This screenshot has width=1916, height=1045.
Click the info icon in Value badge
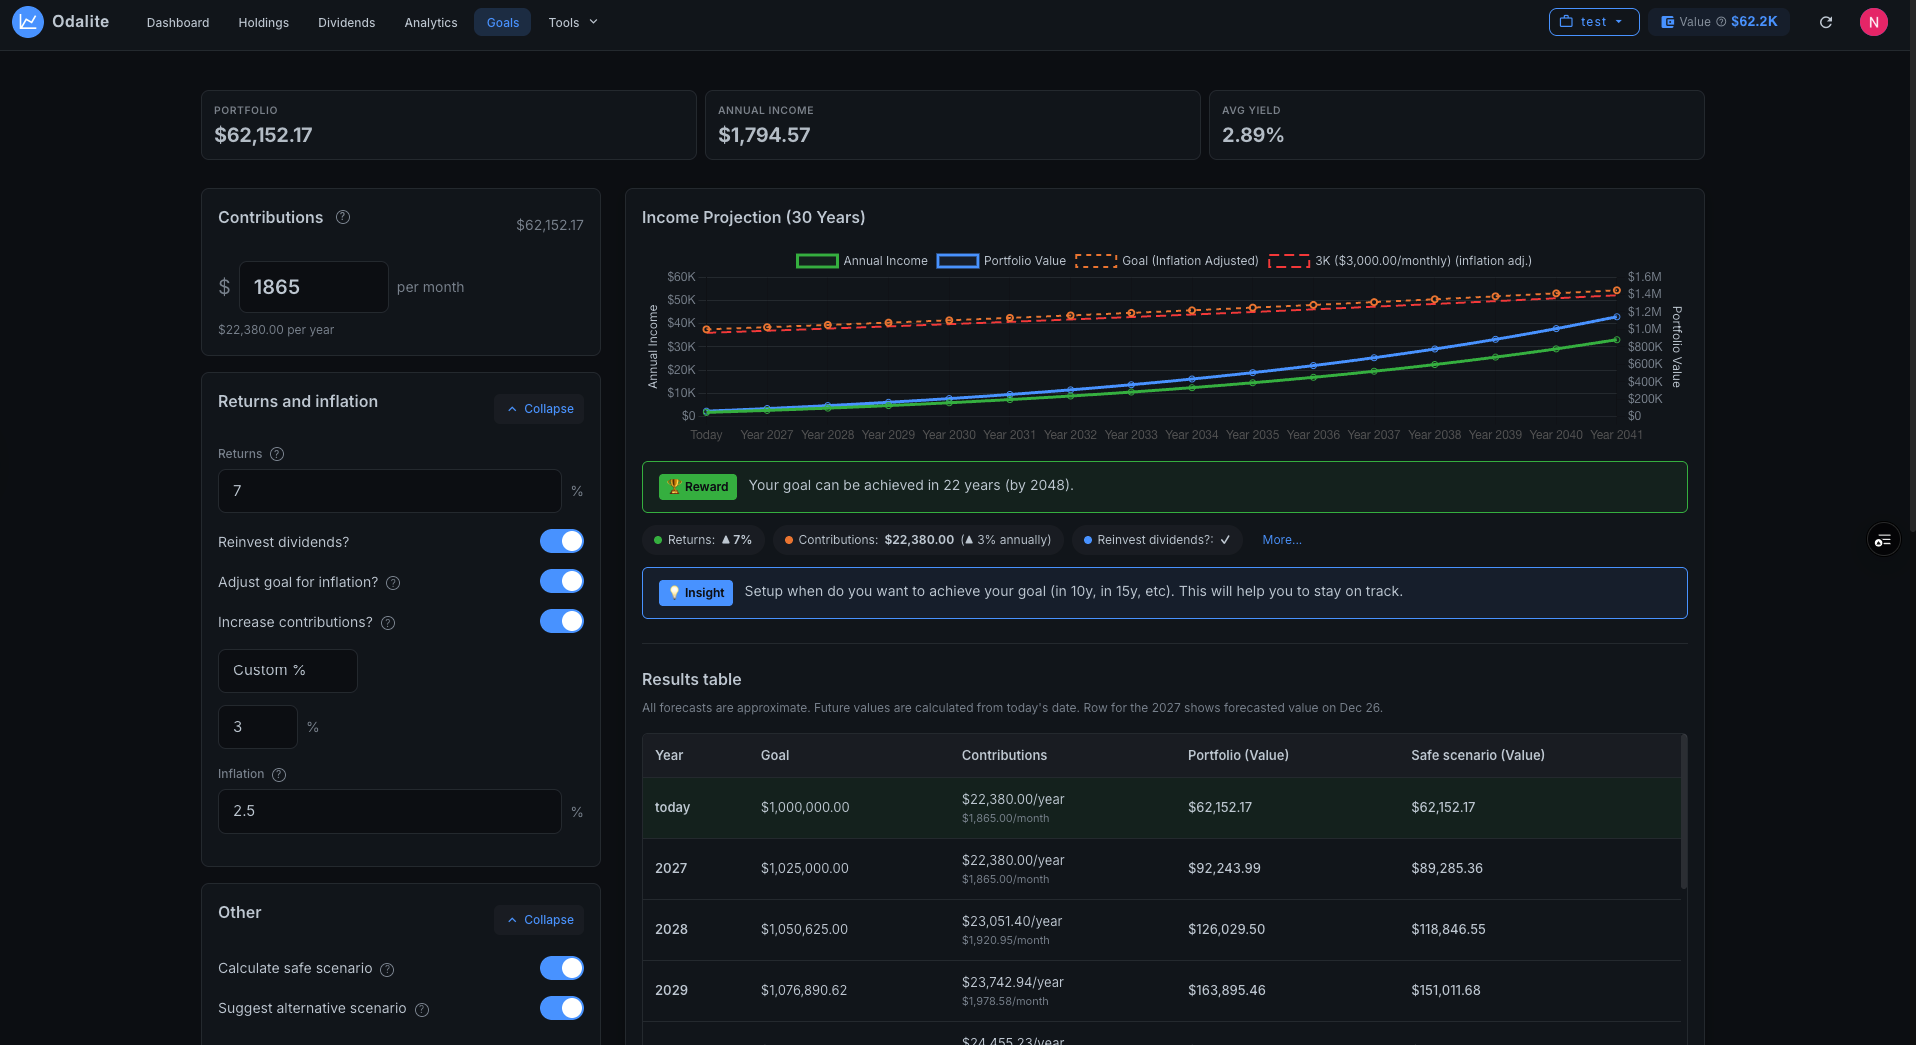coord(1721,22)
